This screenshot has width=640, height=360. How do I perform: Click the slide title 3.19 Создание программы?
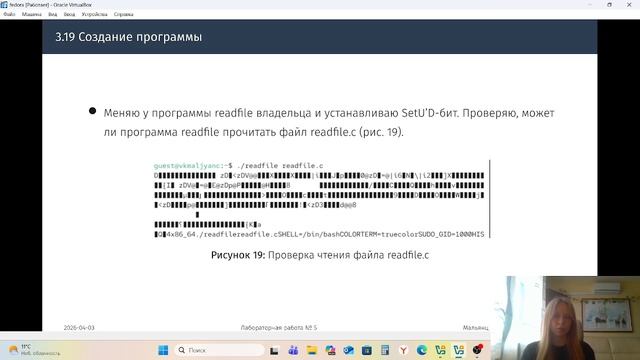point(129,37)
